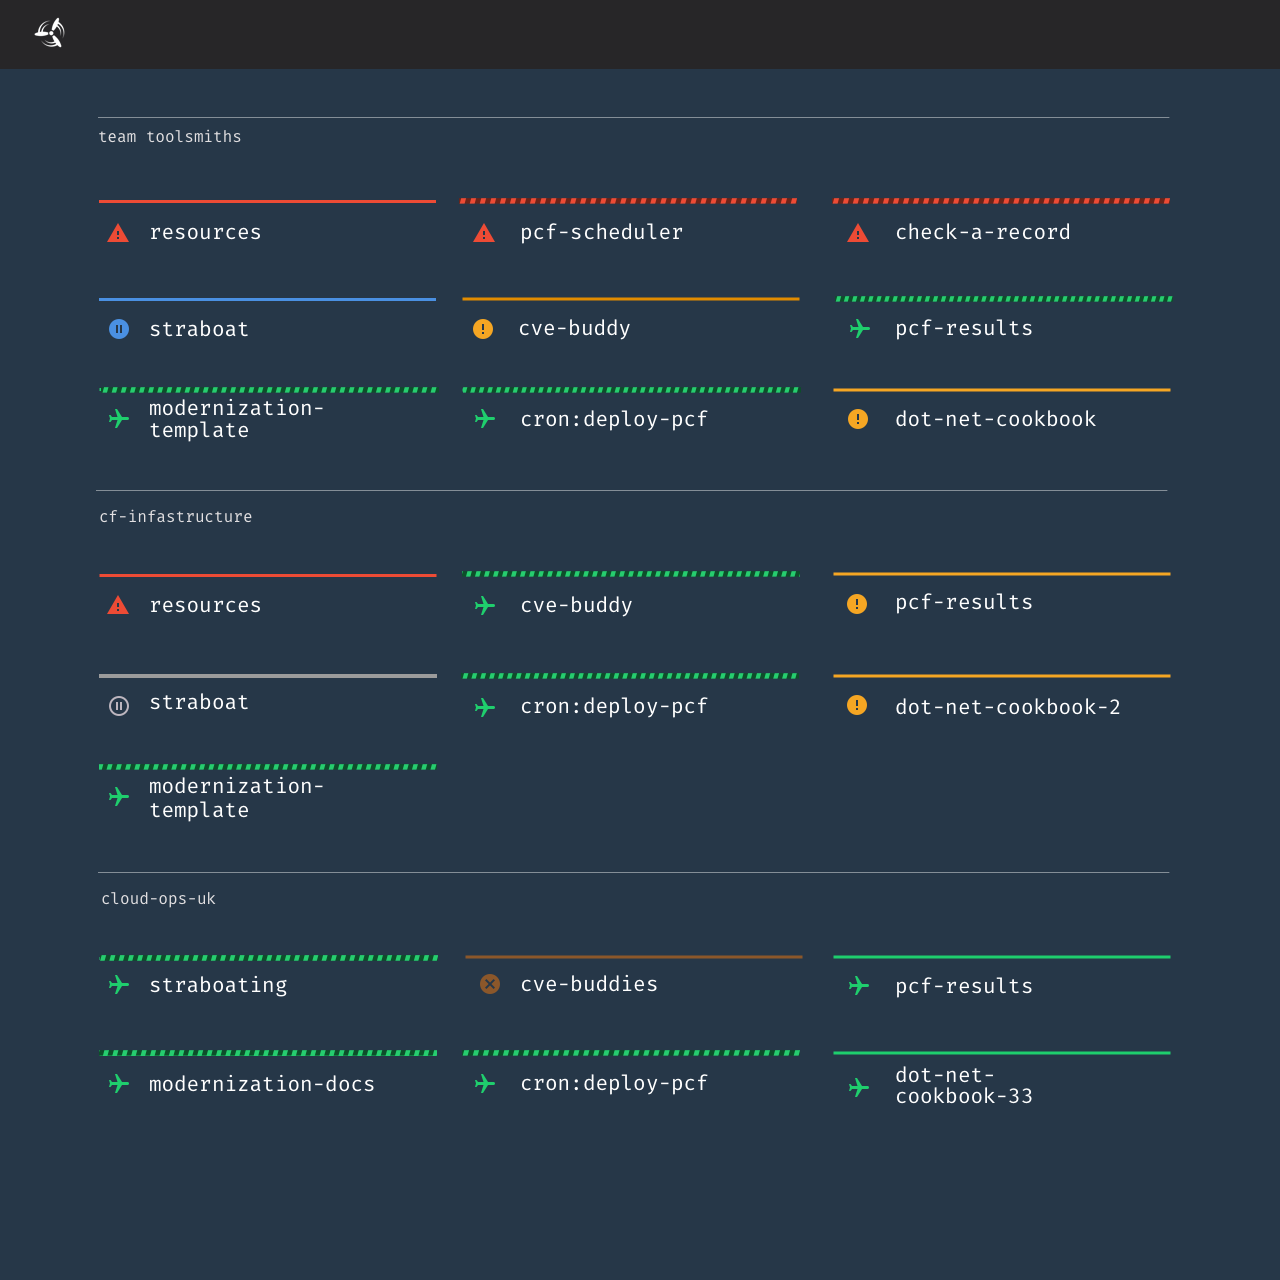Click the red warning triangle beside check-a-record

(858, 233)
